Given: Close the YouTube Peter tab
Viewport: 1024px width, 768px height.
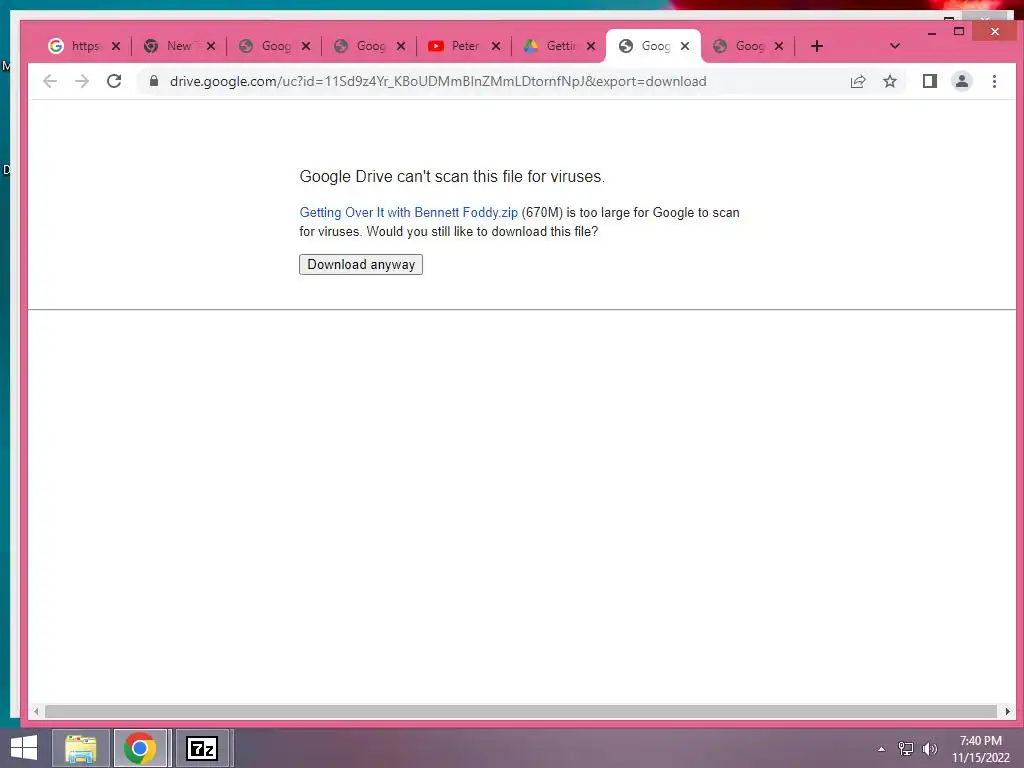Looking at the screenshot, I should click(x=496, y=46).
